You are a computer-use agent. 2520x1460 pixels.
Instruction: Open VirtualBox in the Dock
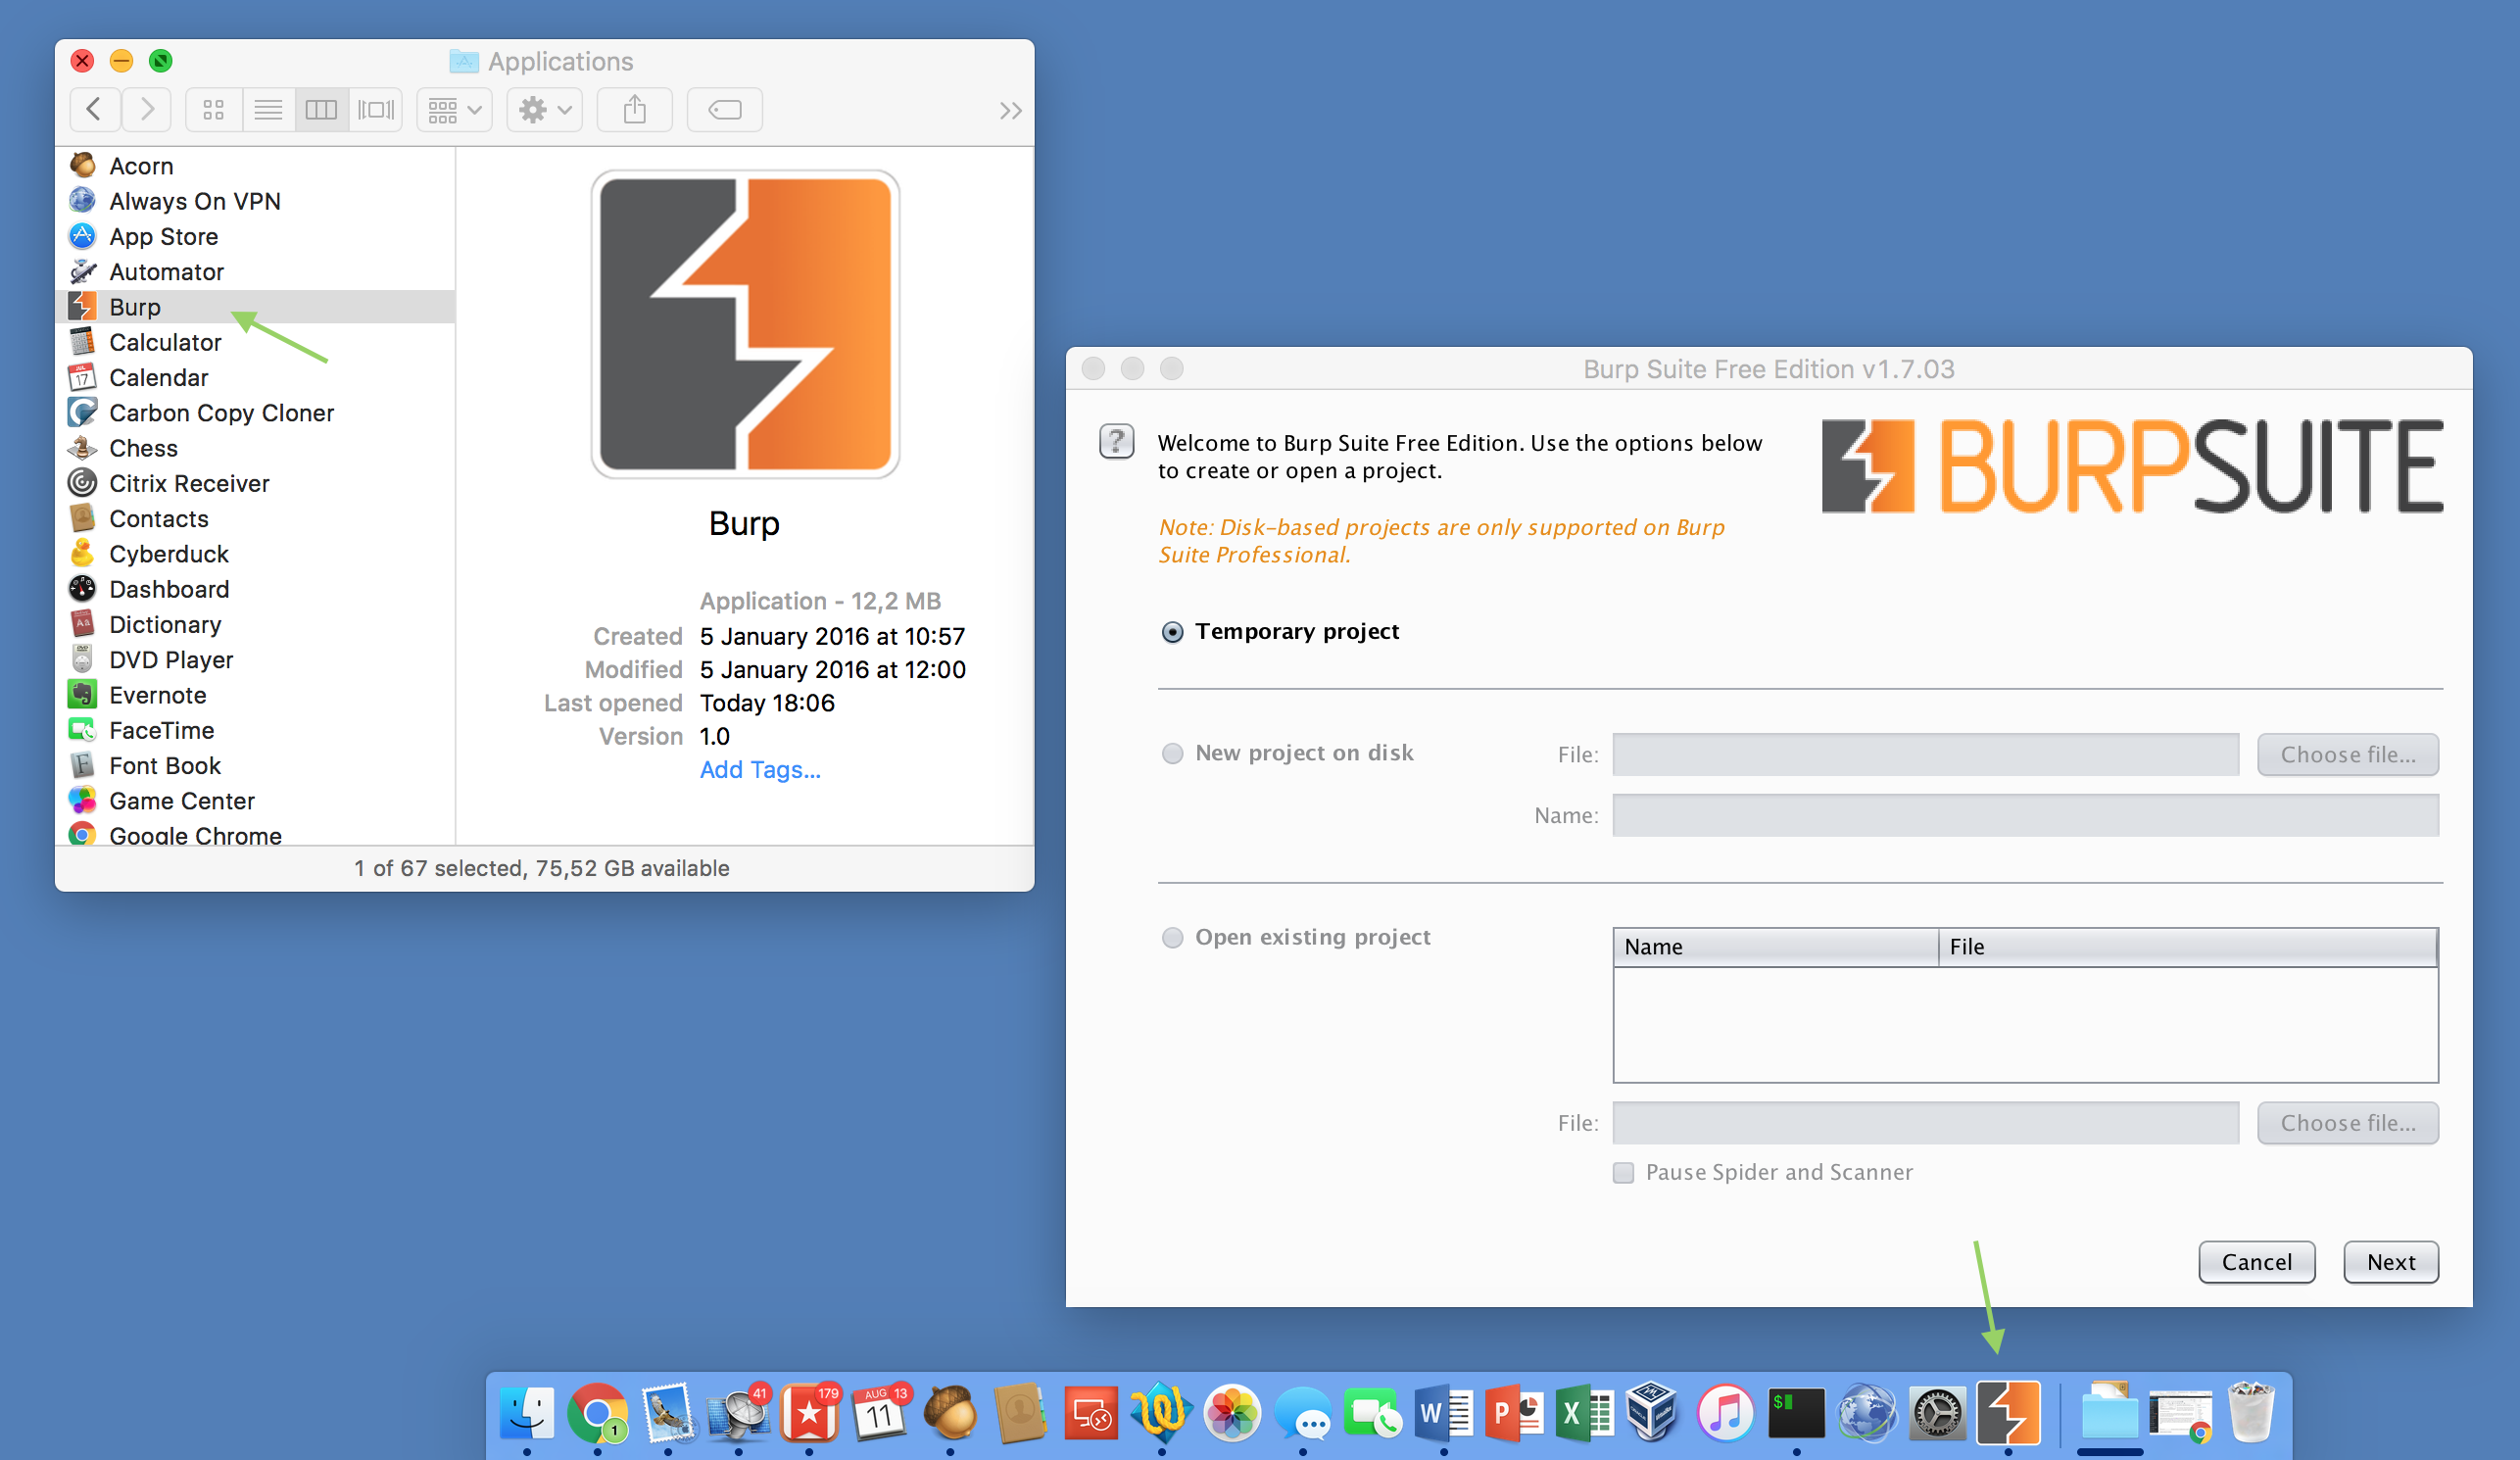[x=1652, y=1412]
